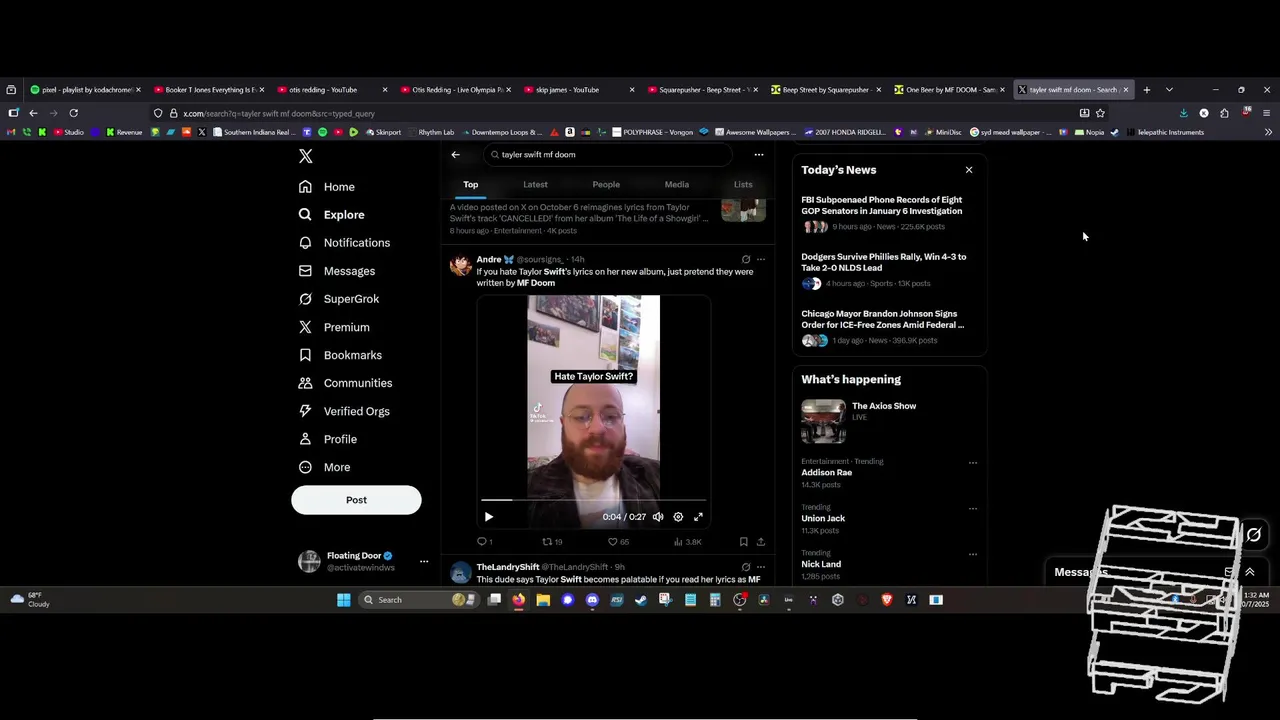Image resolution: width=1280 pixels, height=720 pixels.
Task: Bookmark Andre's post
Action: click(743, 542)
